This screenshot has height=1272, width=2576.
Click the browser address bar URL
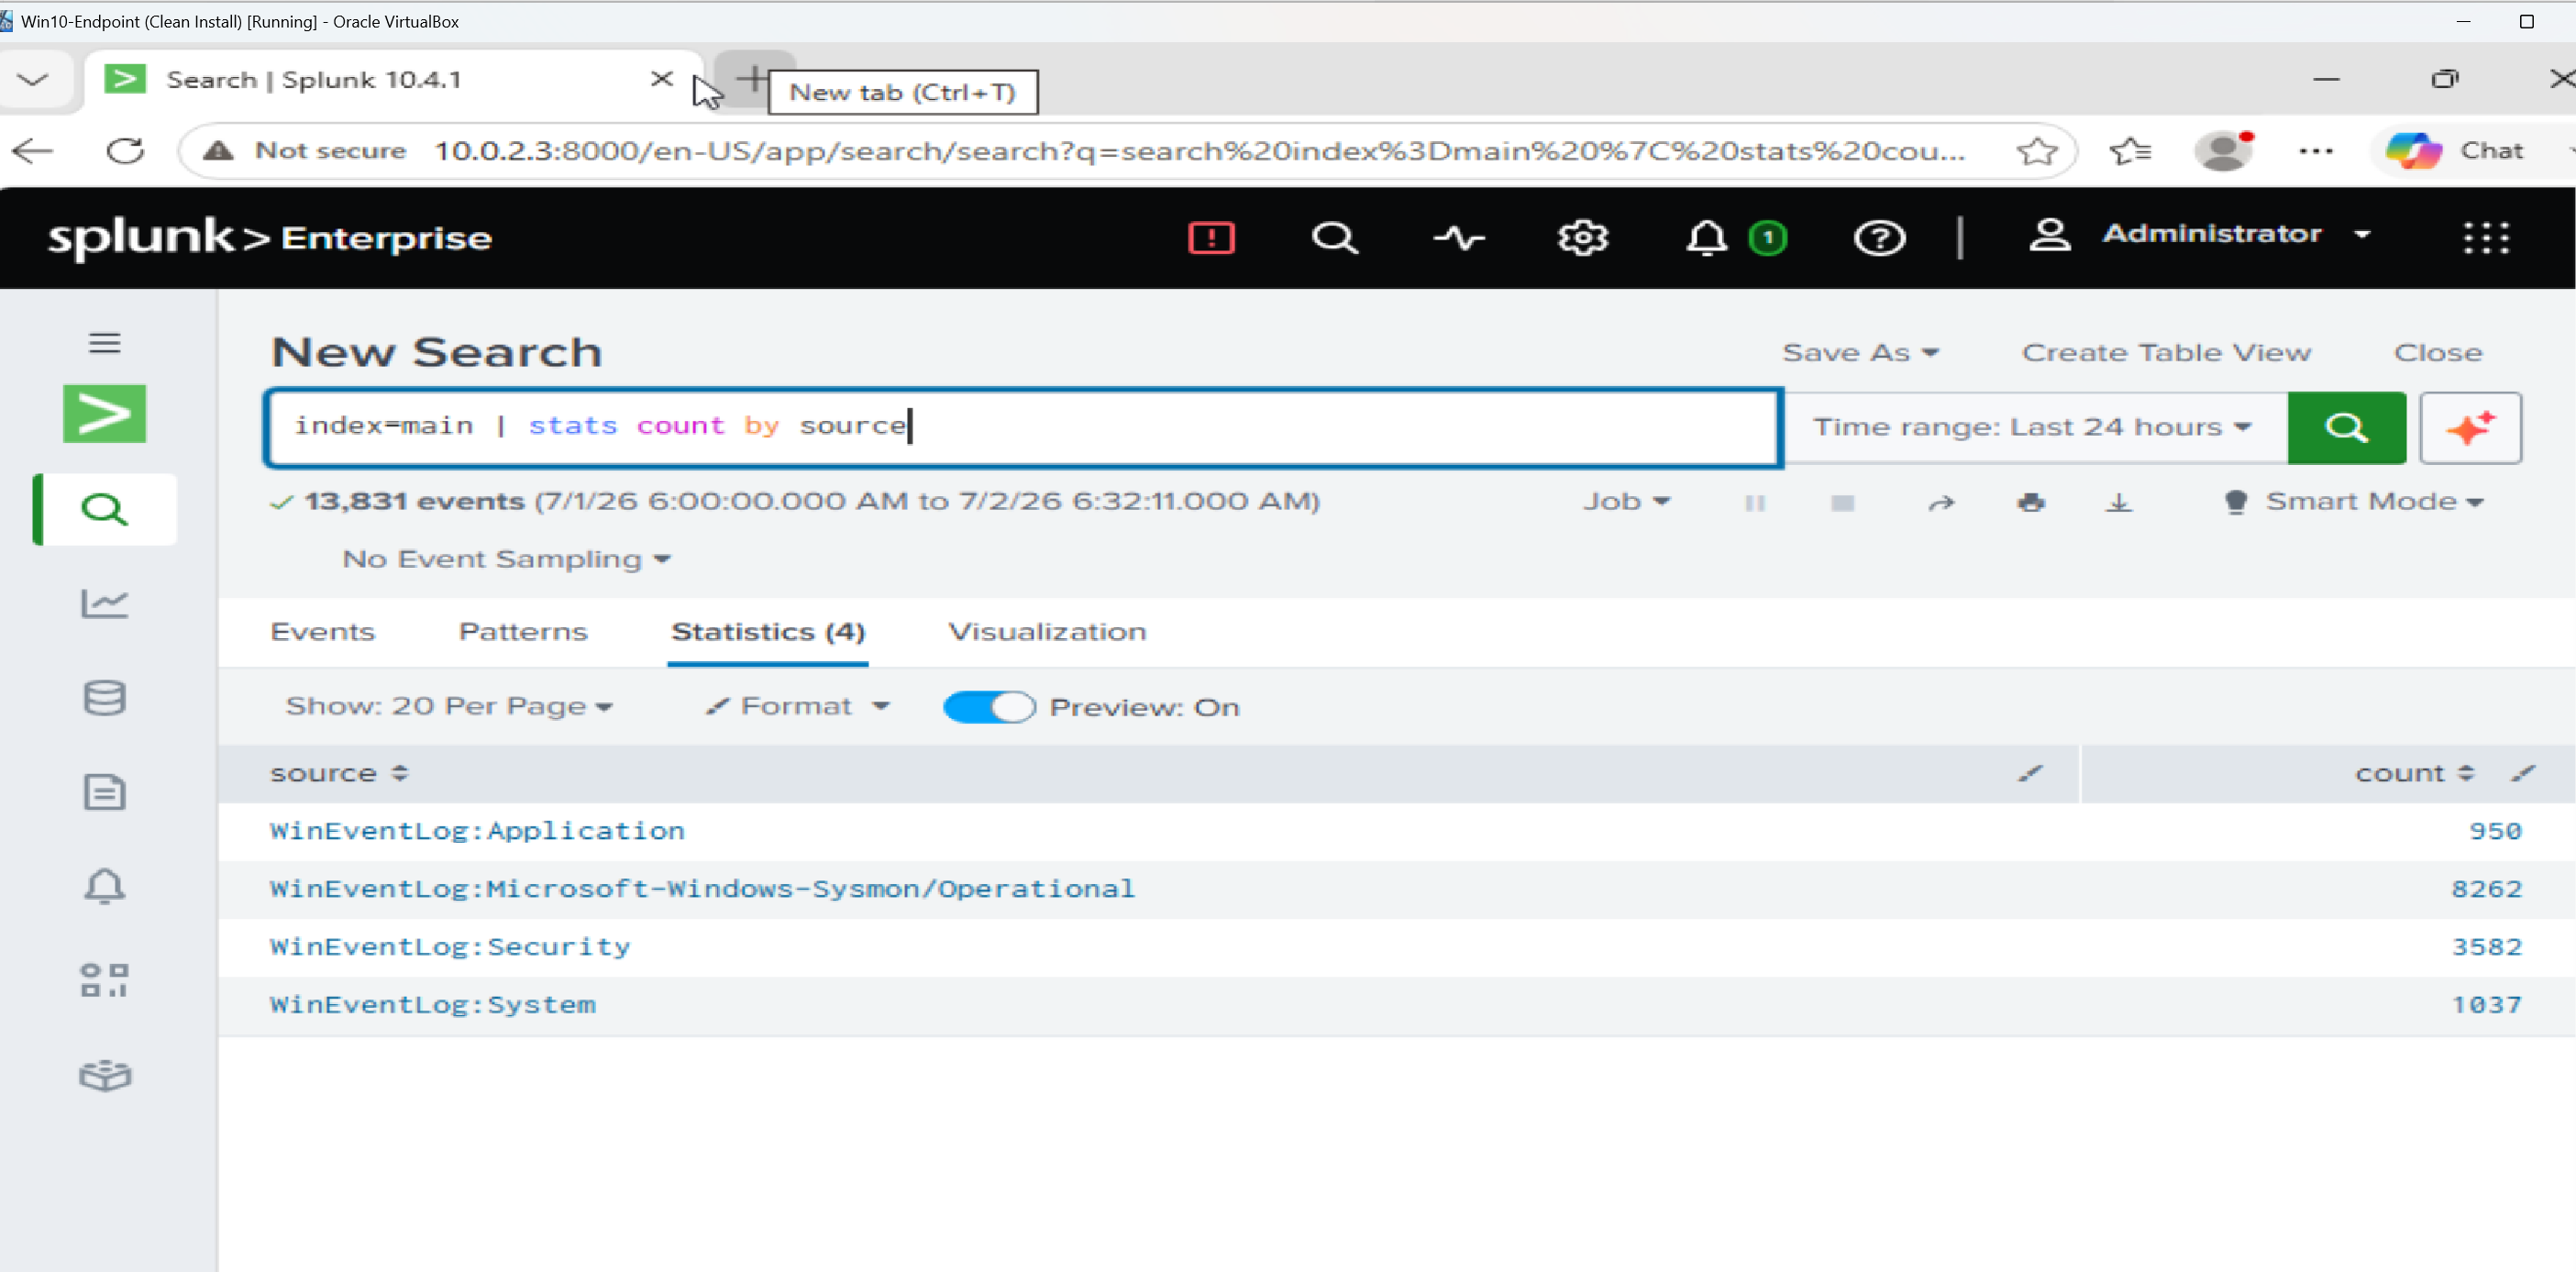1200,151
